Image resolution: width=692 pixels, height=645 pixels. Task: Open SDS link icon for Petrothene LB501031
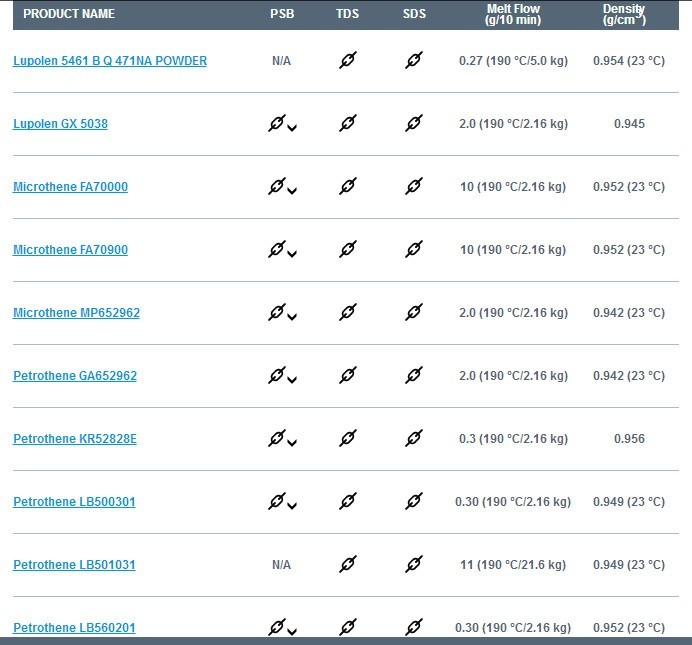[414, 565]
